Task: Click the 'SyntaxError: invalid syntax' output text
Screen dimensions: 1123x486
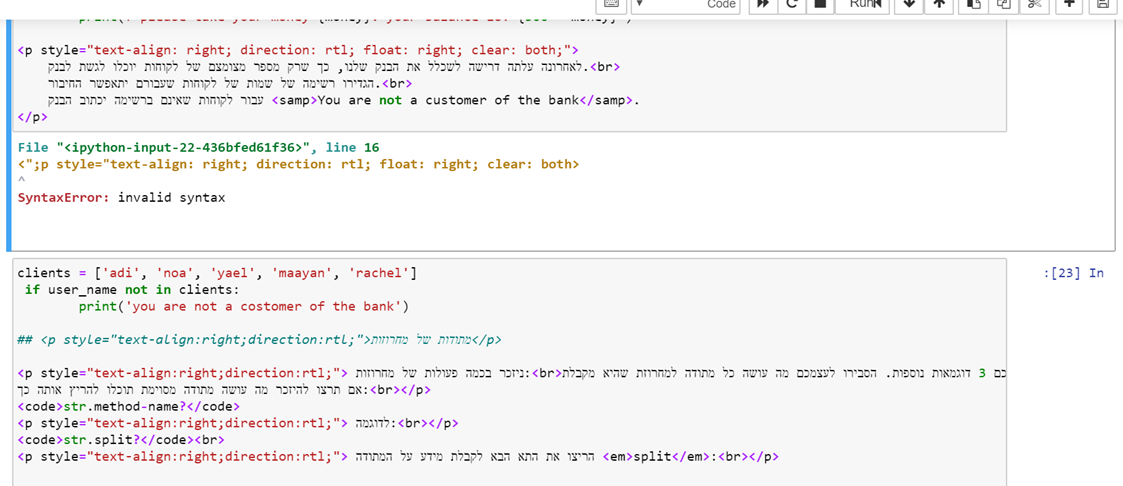Action: point(122,198)
